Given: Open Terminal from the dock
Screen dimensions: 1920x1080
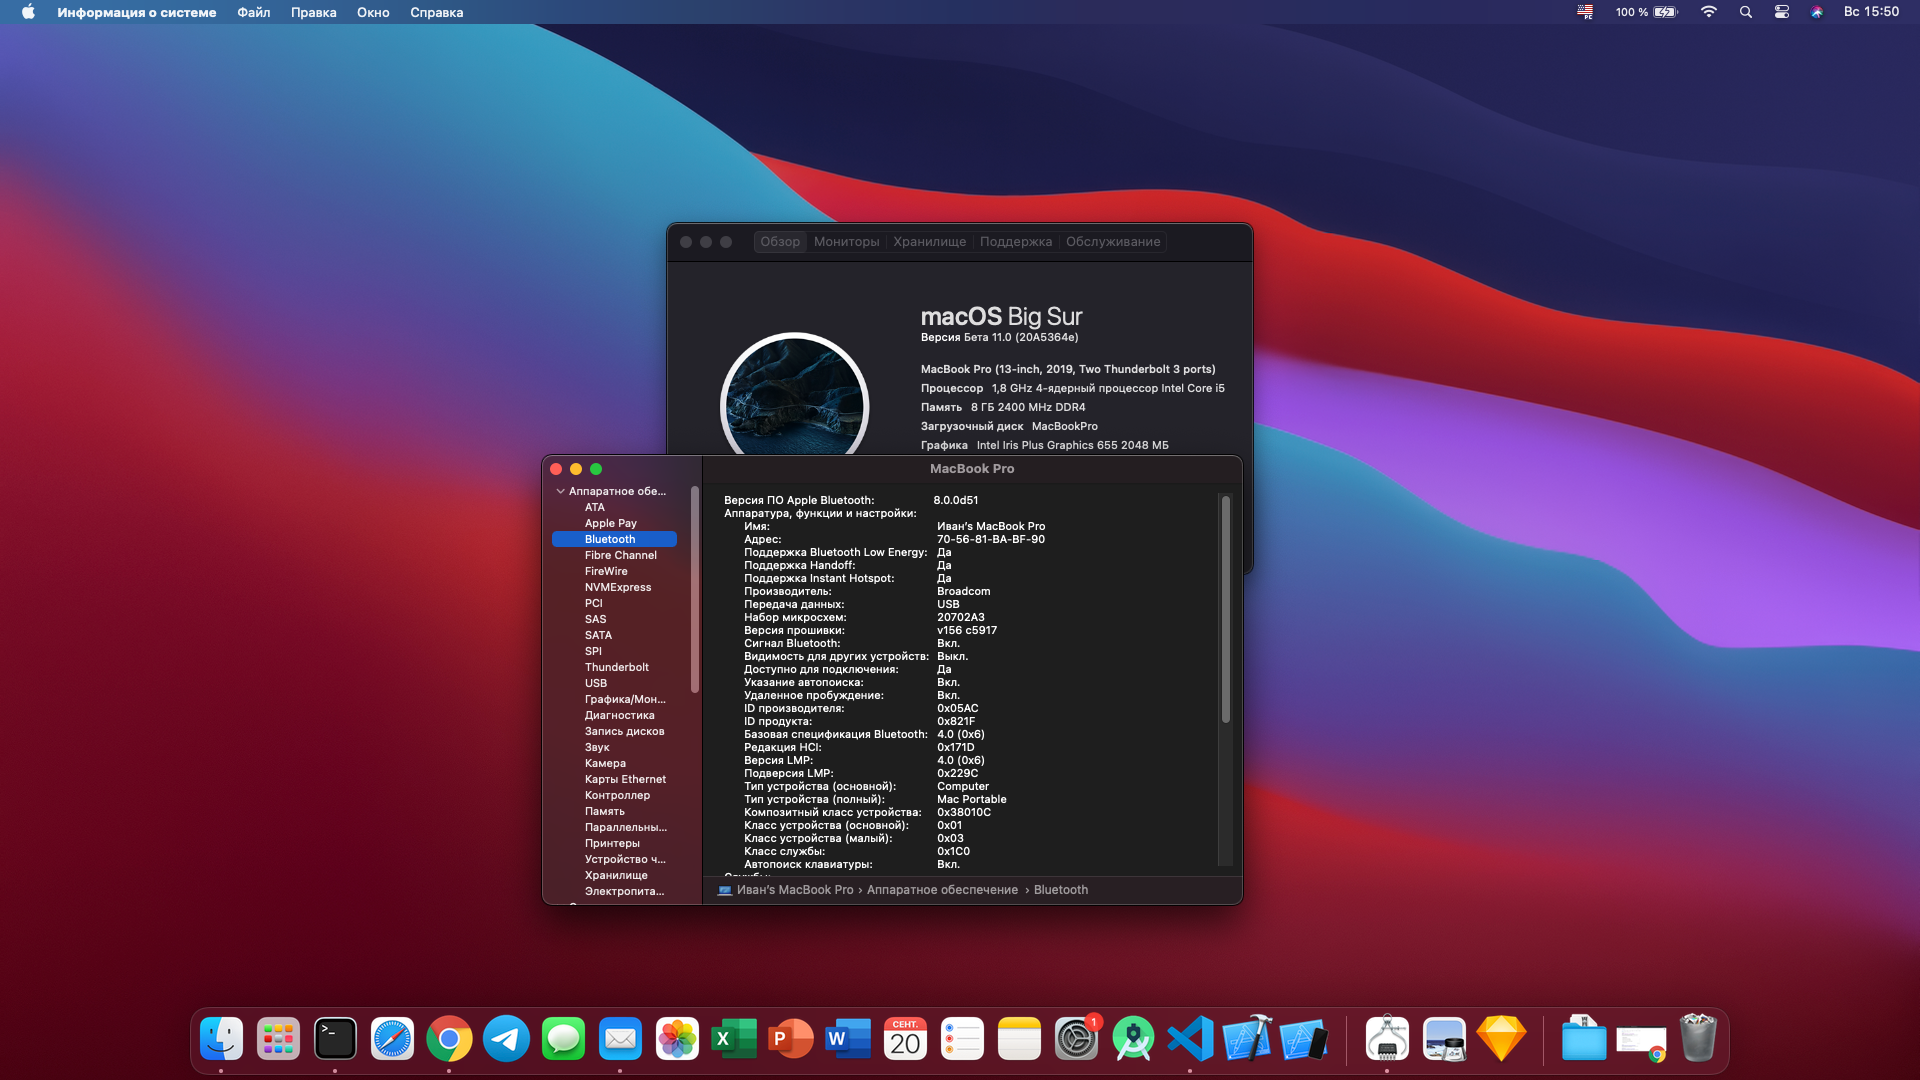Looking at the screenshot, I should click(335, 1040).
